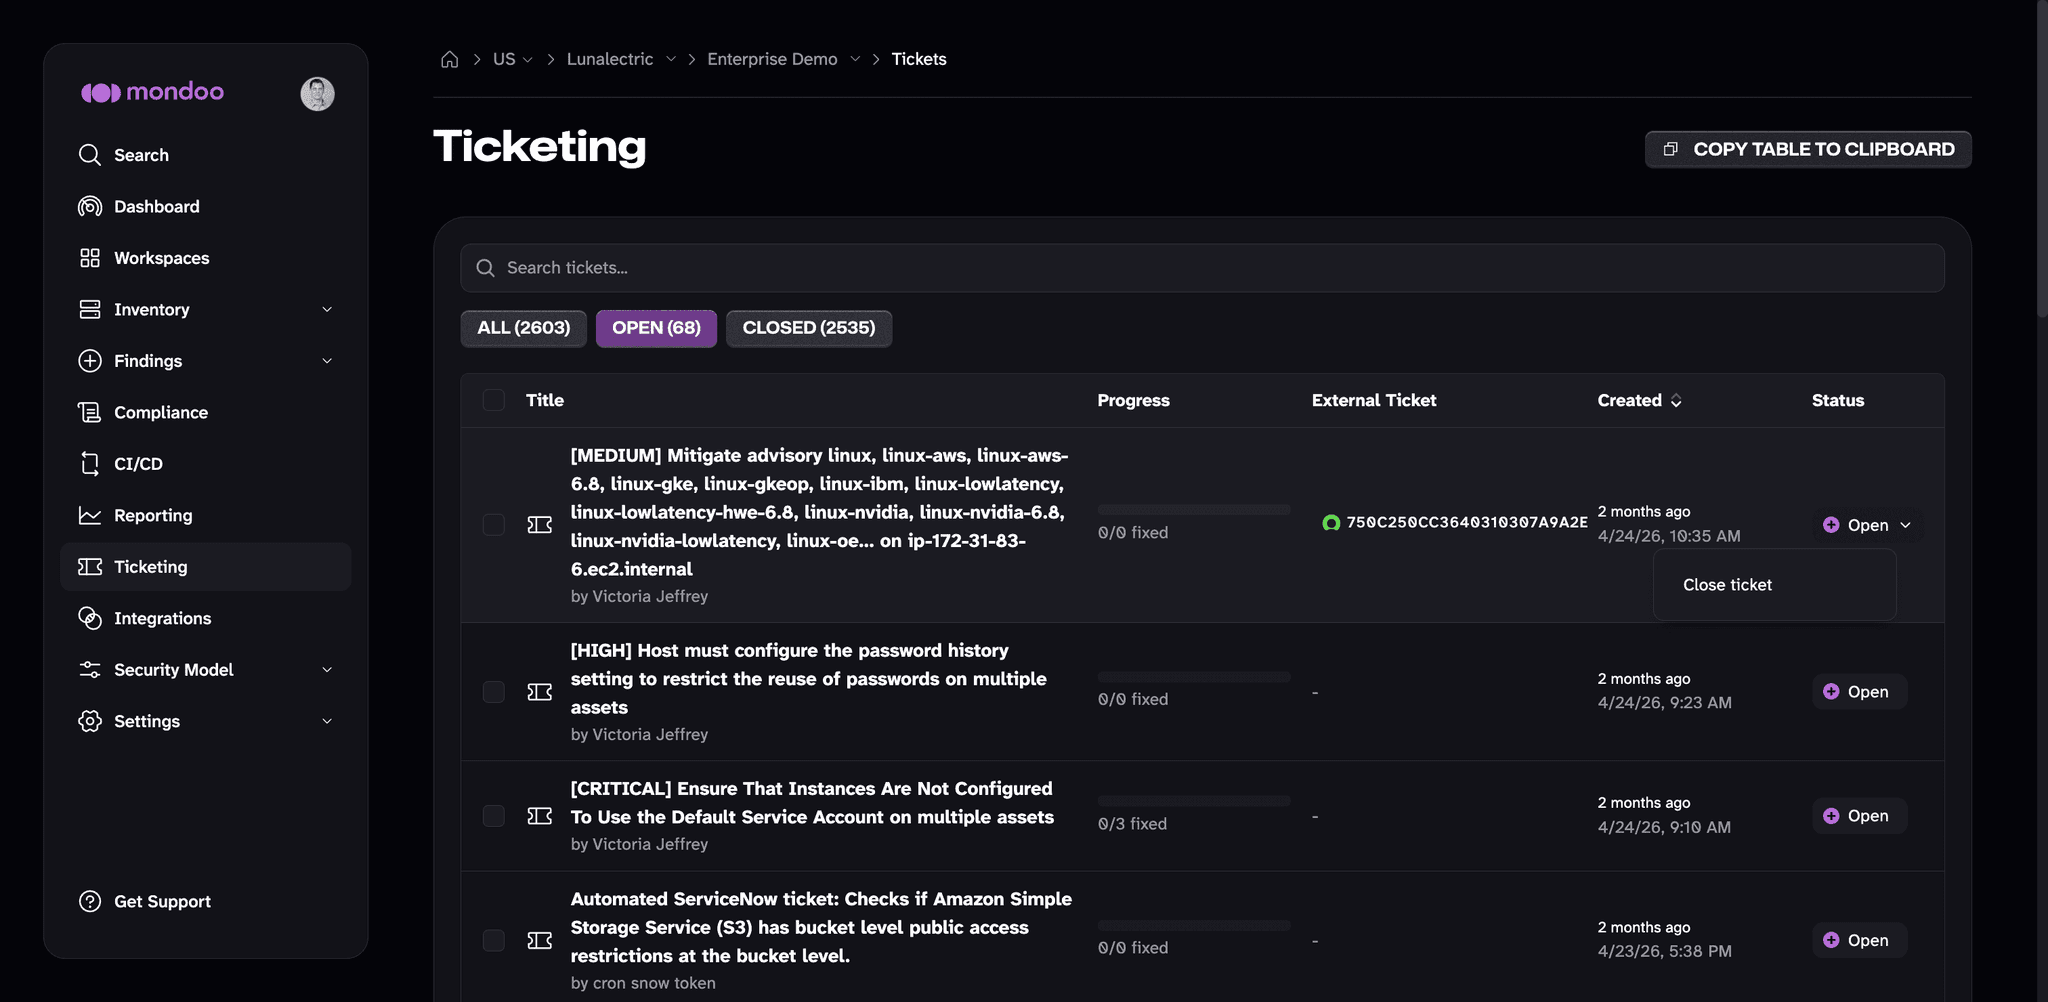The width and height of the screenshot is (2048, 1002).
Task: Click Open status on Automated ServiceNow ticket
Action: coord(1859,940)
